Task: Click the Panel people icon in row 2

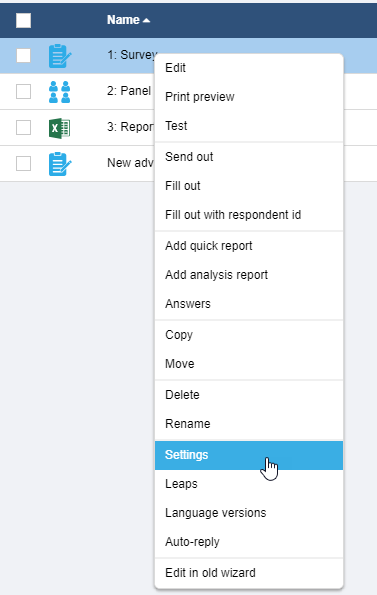Action: coord(60,91)
